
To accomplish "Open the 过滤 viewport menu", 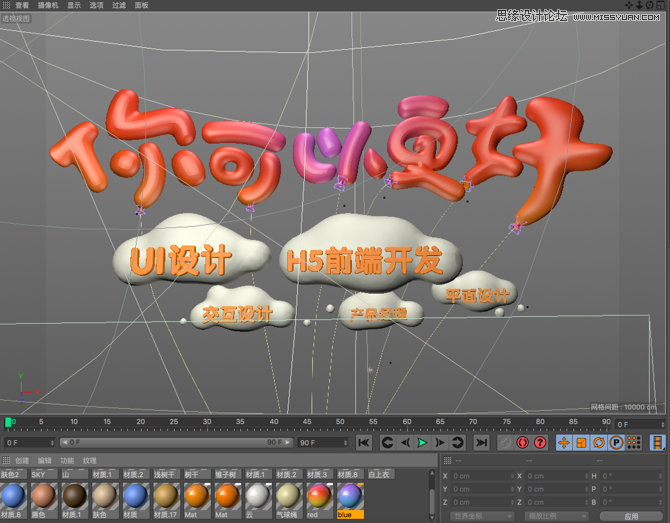I will pos(119,5).
